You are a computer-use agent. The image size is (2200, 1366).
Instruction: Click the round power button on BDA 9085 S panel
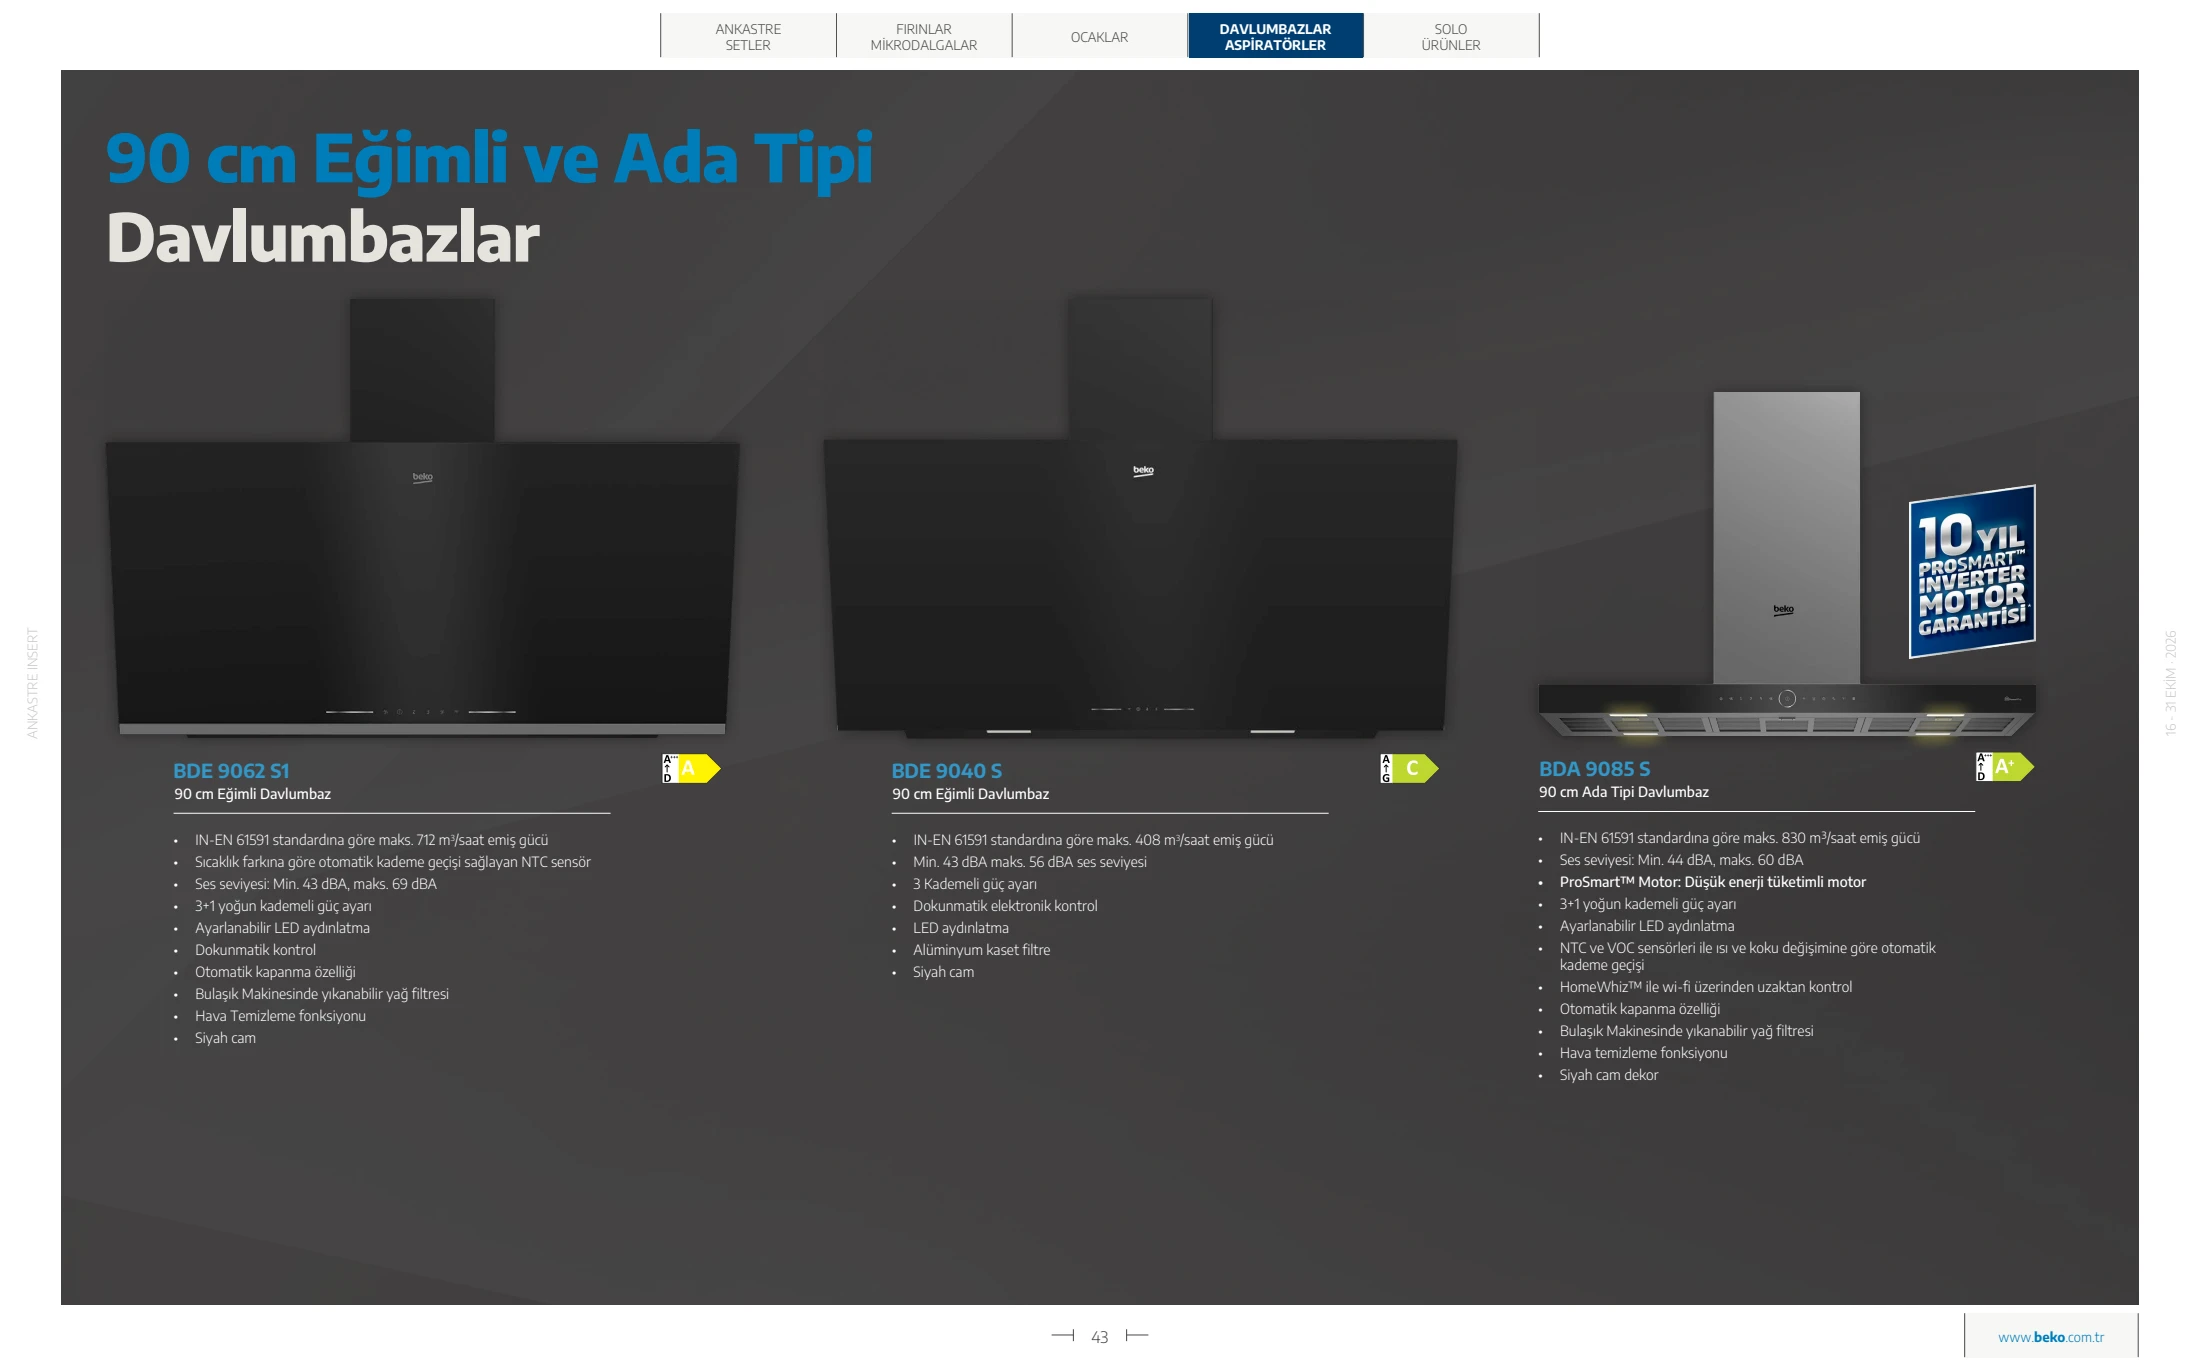pos(1787,699)
